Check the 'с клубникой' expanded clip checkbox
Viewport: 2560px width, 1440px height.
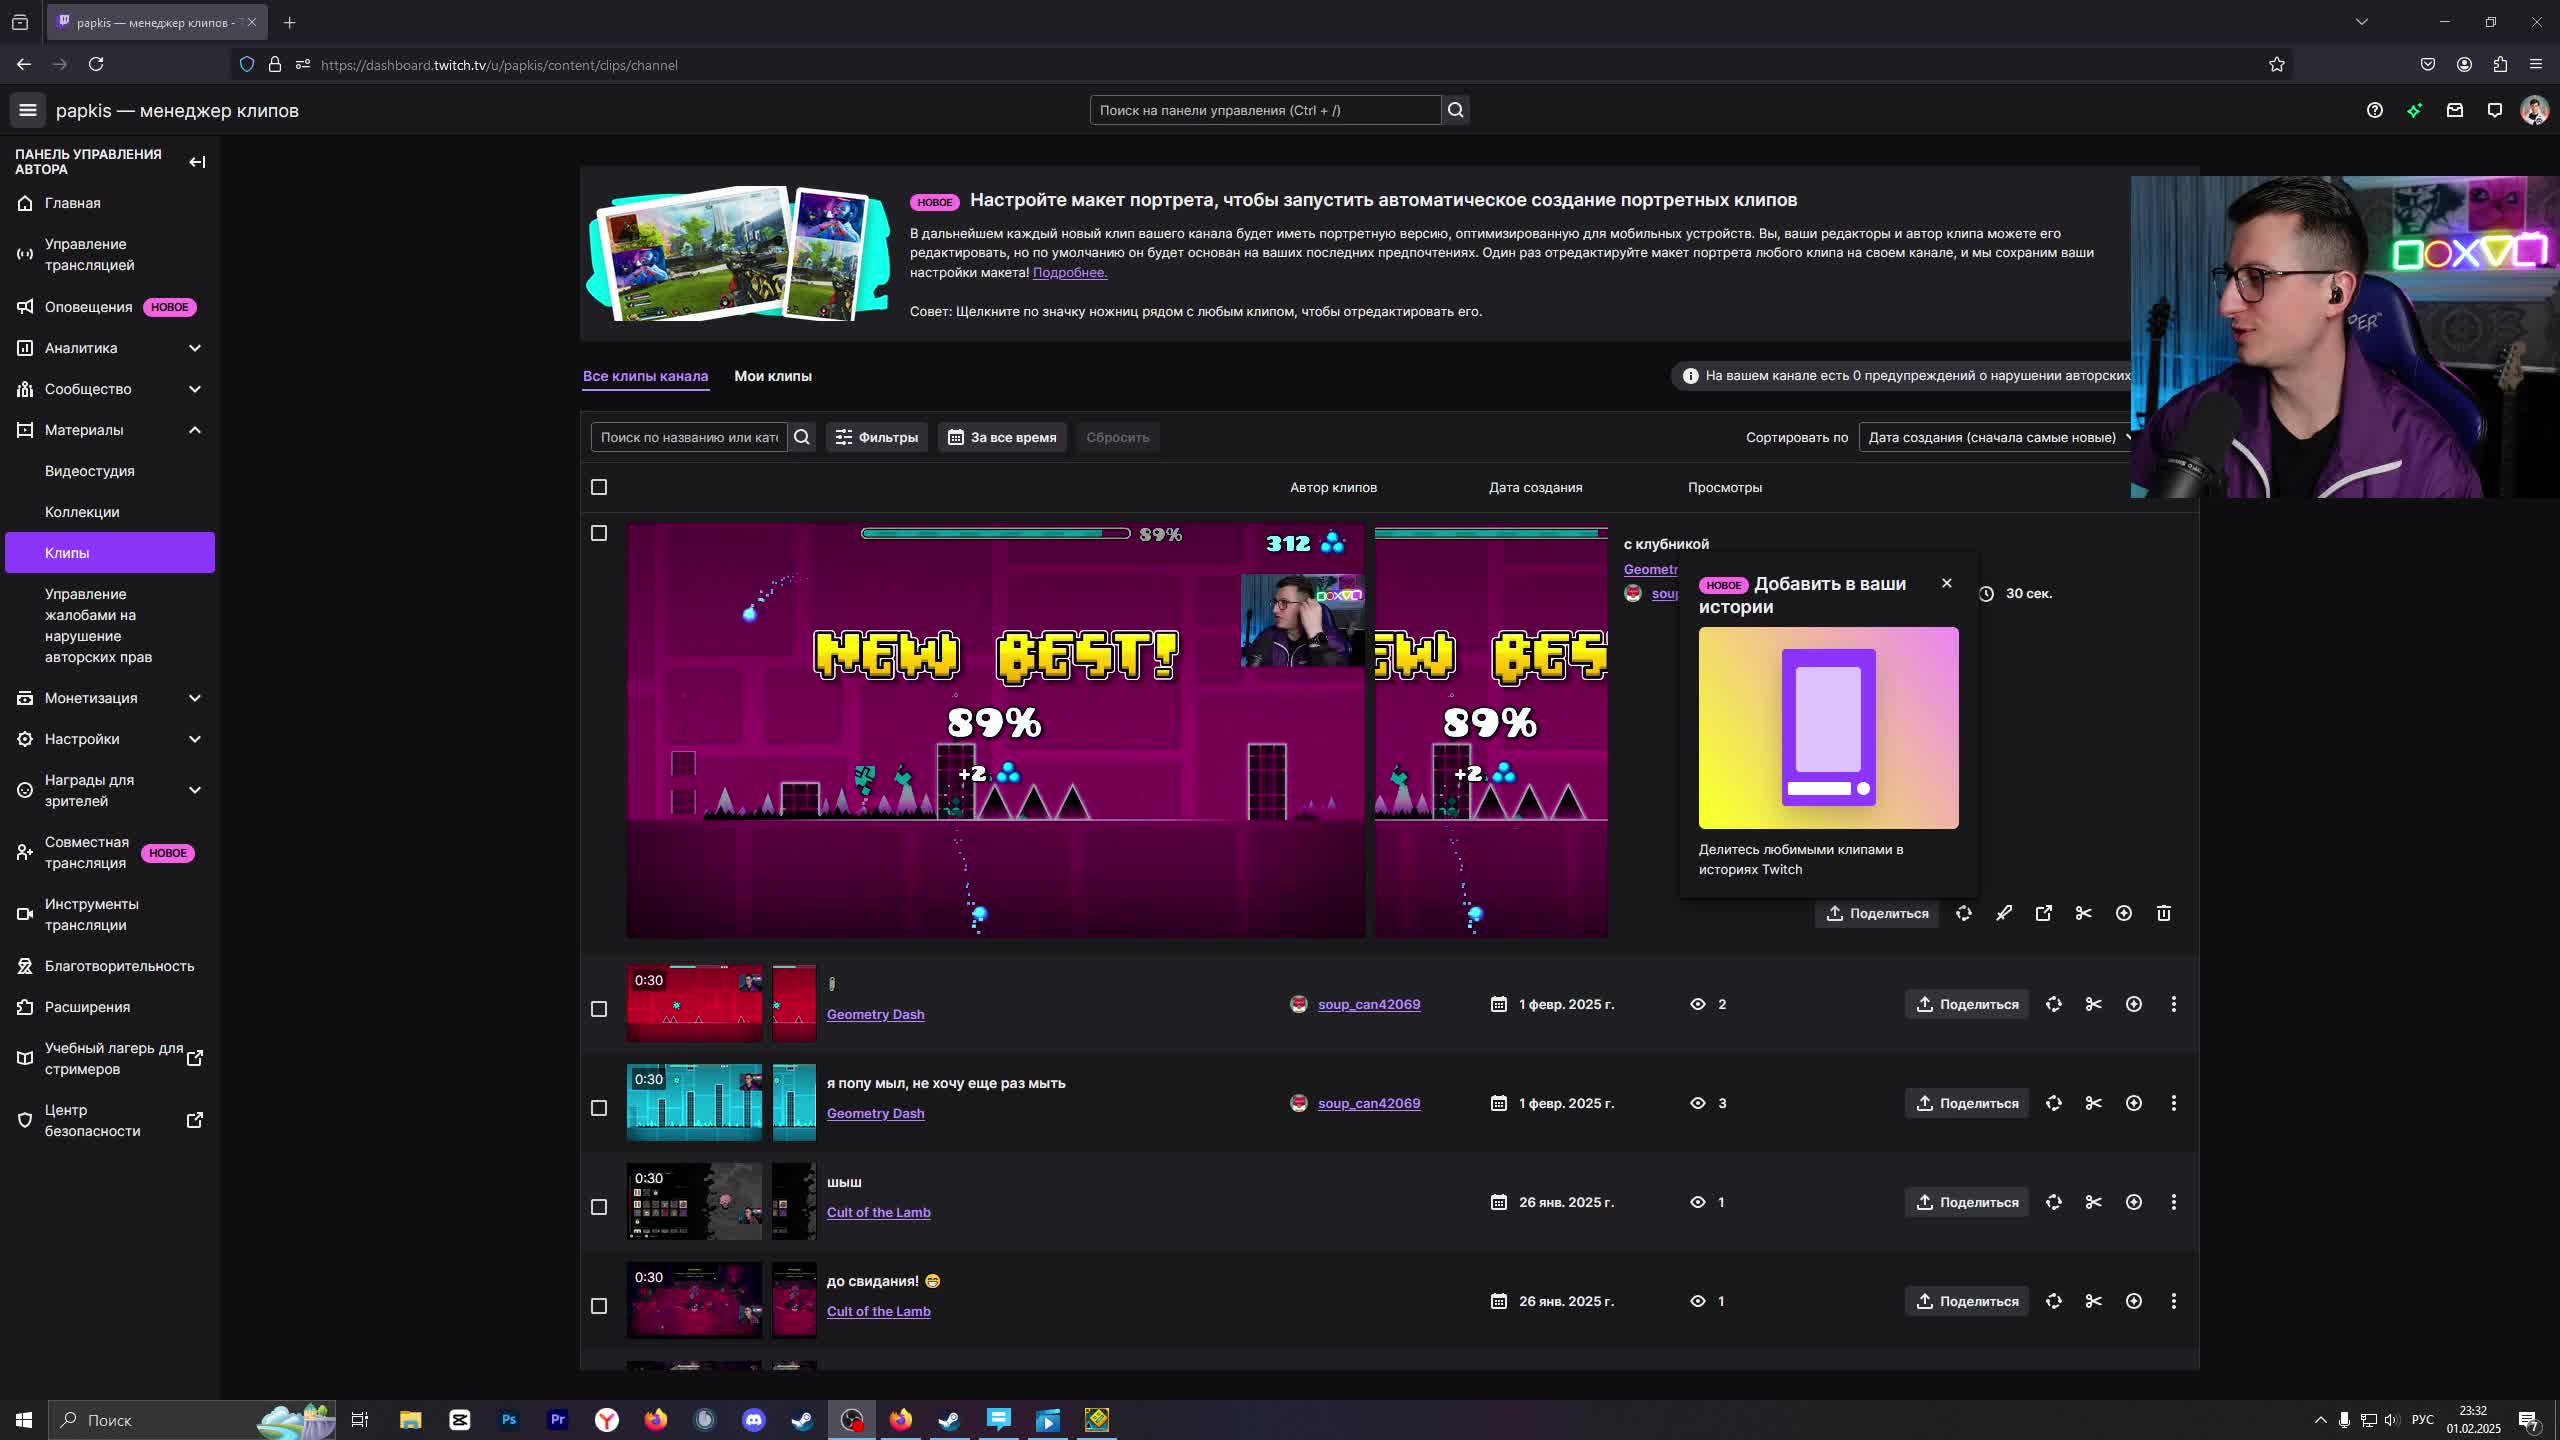pyautogui.click(x=599, y=533)
